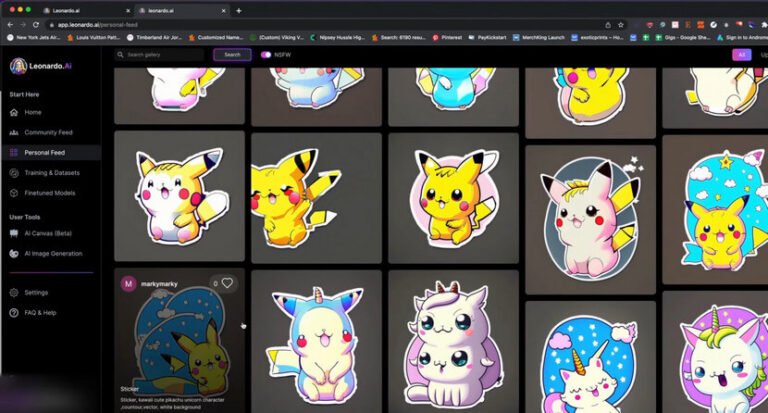Open the Nipsey Hussle bookmark
768x413 pixels.
337,37
